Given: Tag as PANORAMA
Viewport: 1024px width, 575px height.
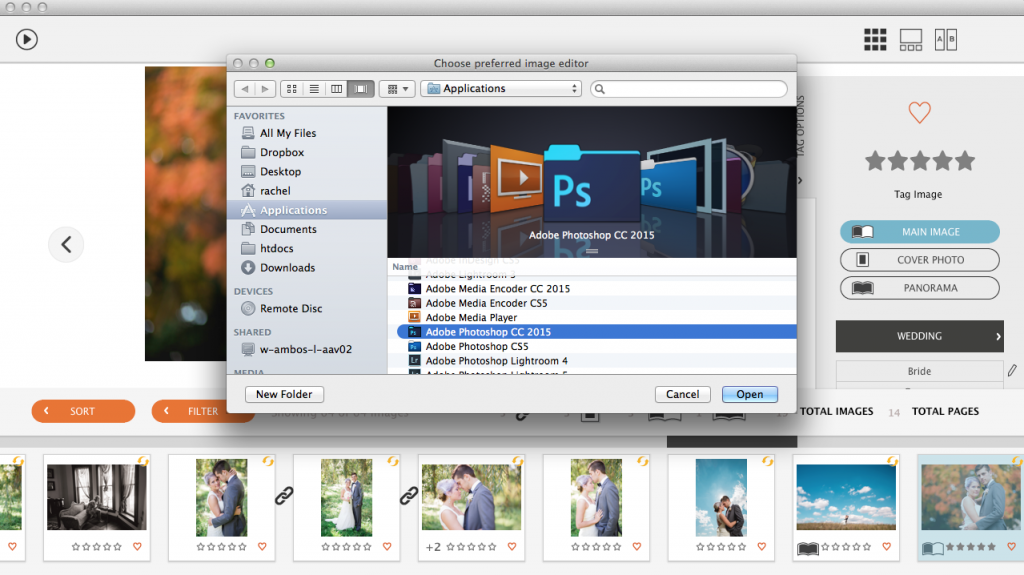Looking at the screenshot, I should point(920,288).
